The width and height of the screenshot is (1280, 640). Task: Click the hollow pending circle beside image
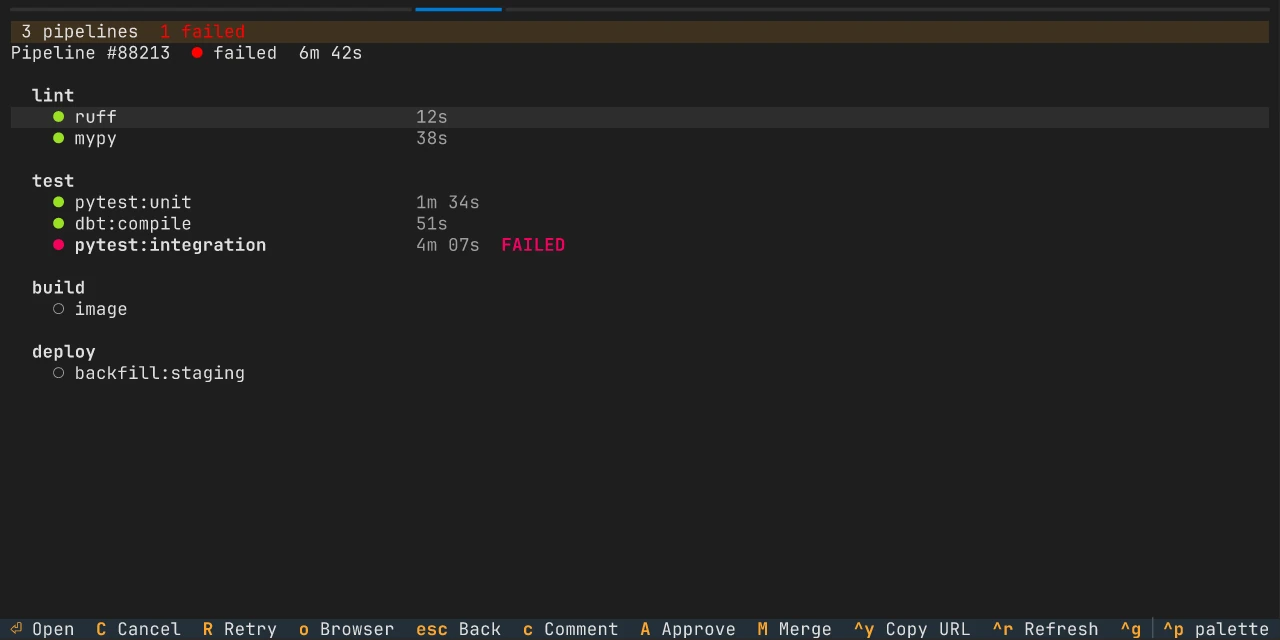click(x=58, y=309)
